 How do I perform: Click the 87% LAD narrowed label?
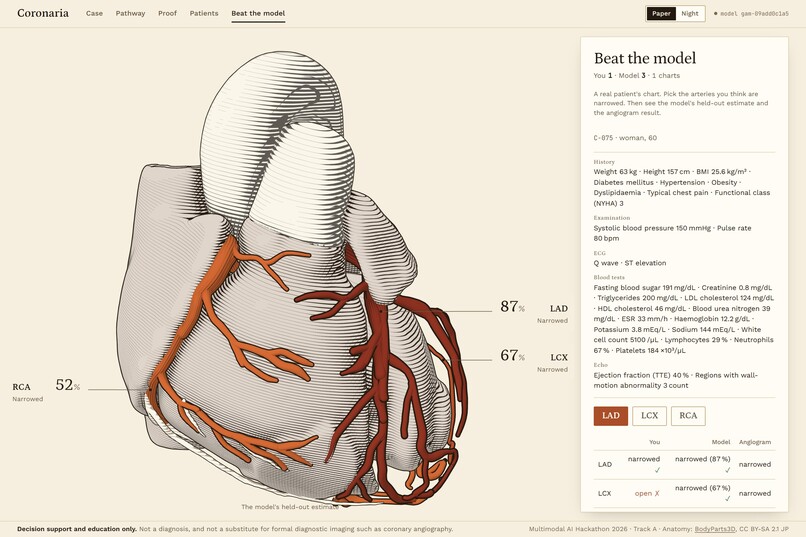[534, 311]
